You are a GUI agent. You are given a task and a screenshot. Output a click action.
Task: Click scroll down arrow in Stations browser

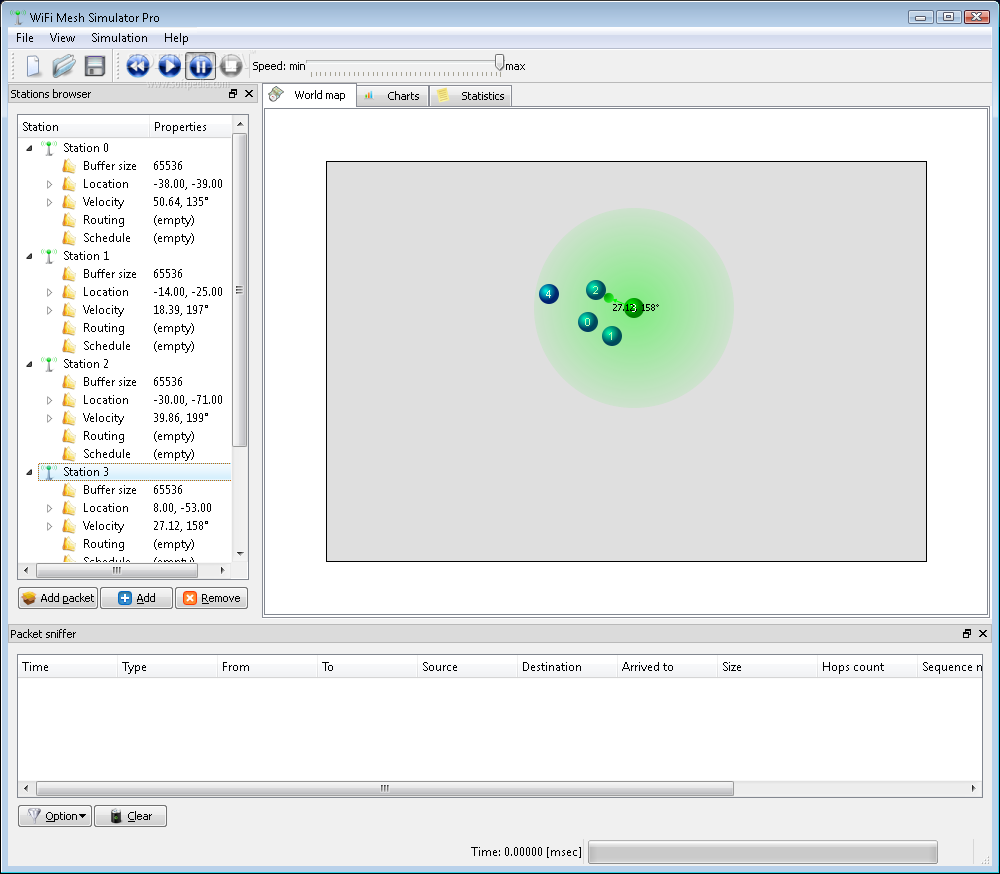pos(240,554)
